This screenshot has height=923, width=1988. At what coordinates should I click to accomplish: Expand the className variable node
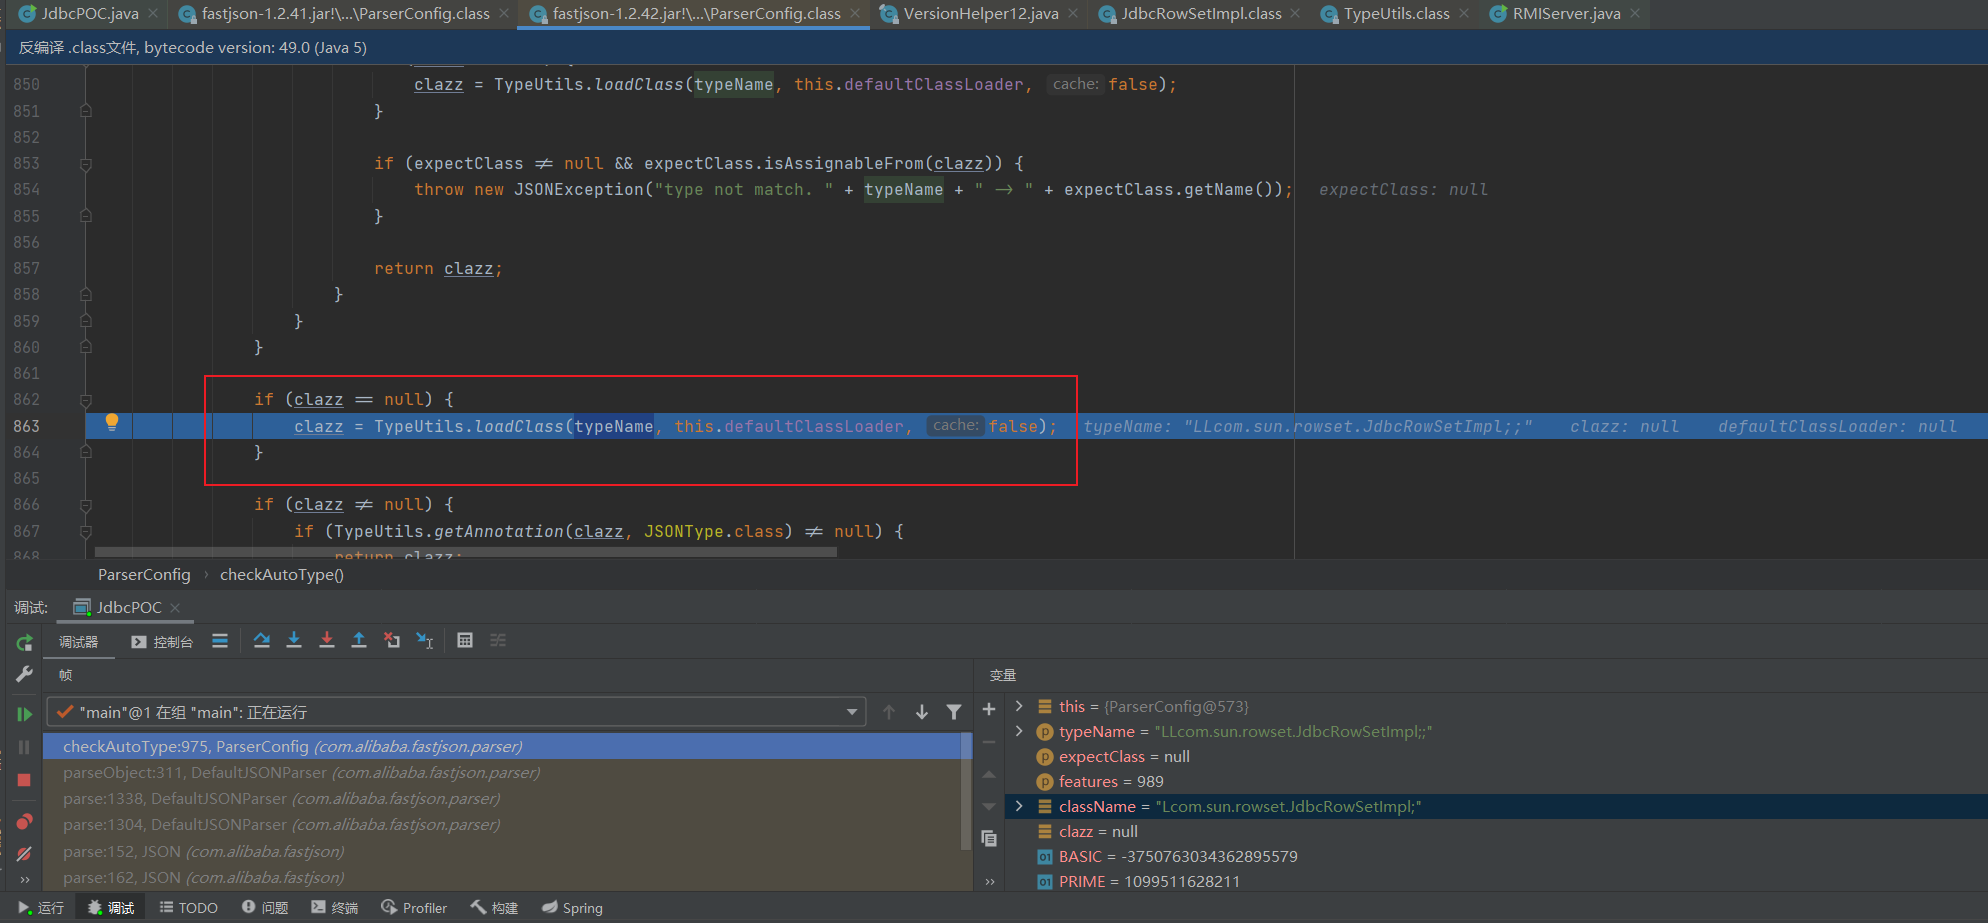(1019, 807)
